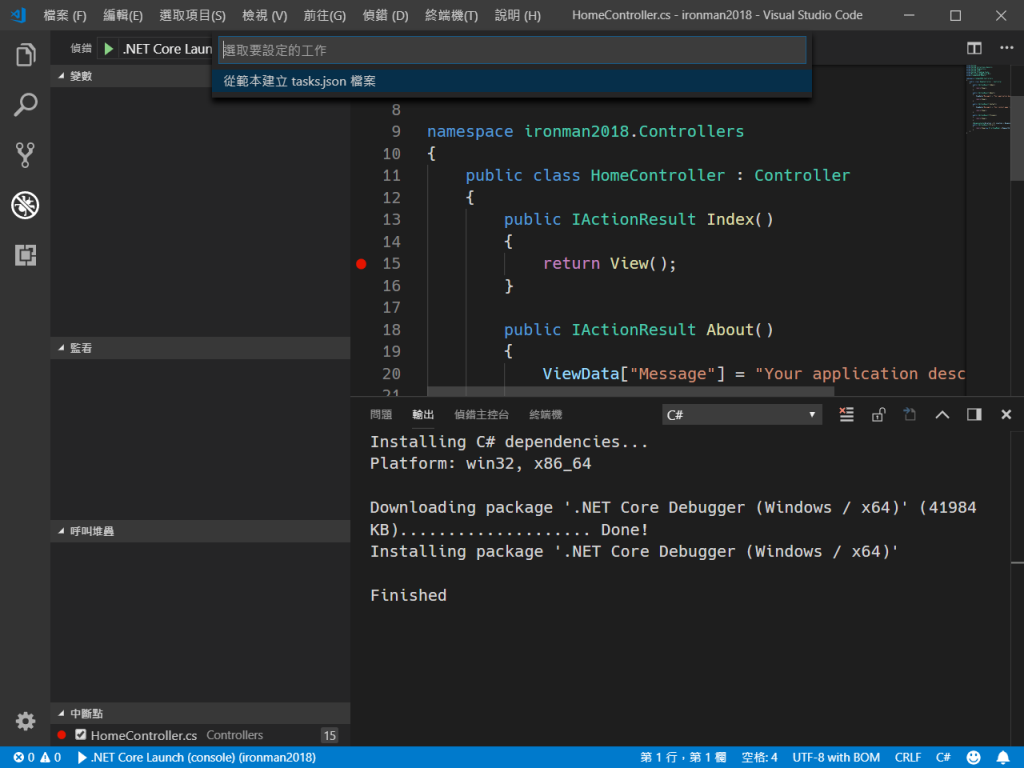Viewport: 1024px width, 768px height.
Task: Open the Search view in activity bar
Action: pos(25,104)
